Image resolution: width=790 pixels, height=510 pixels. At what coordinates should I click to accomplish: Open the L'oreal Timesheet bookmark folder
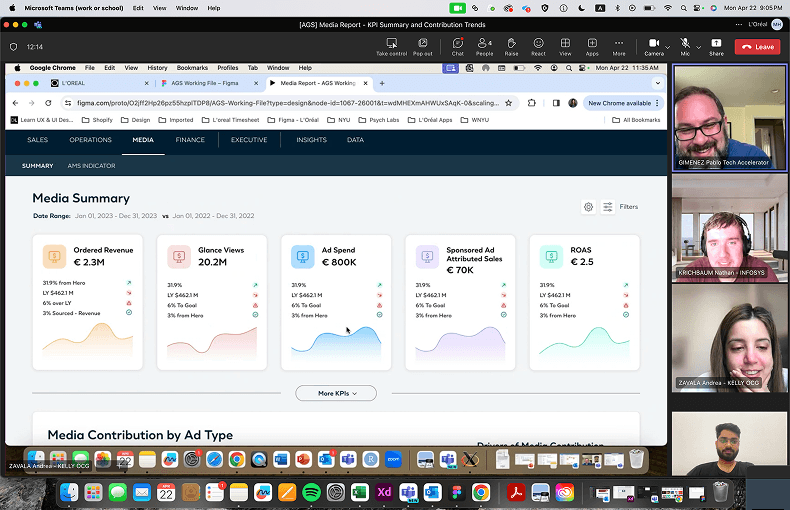[x=230, y=120]
